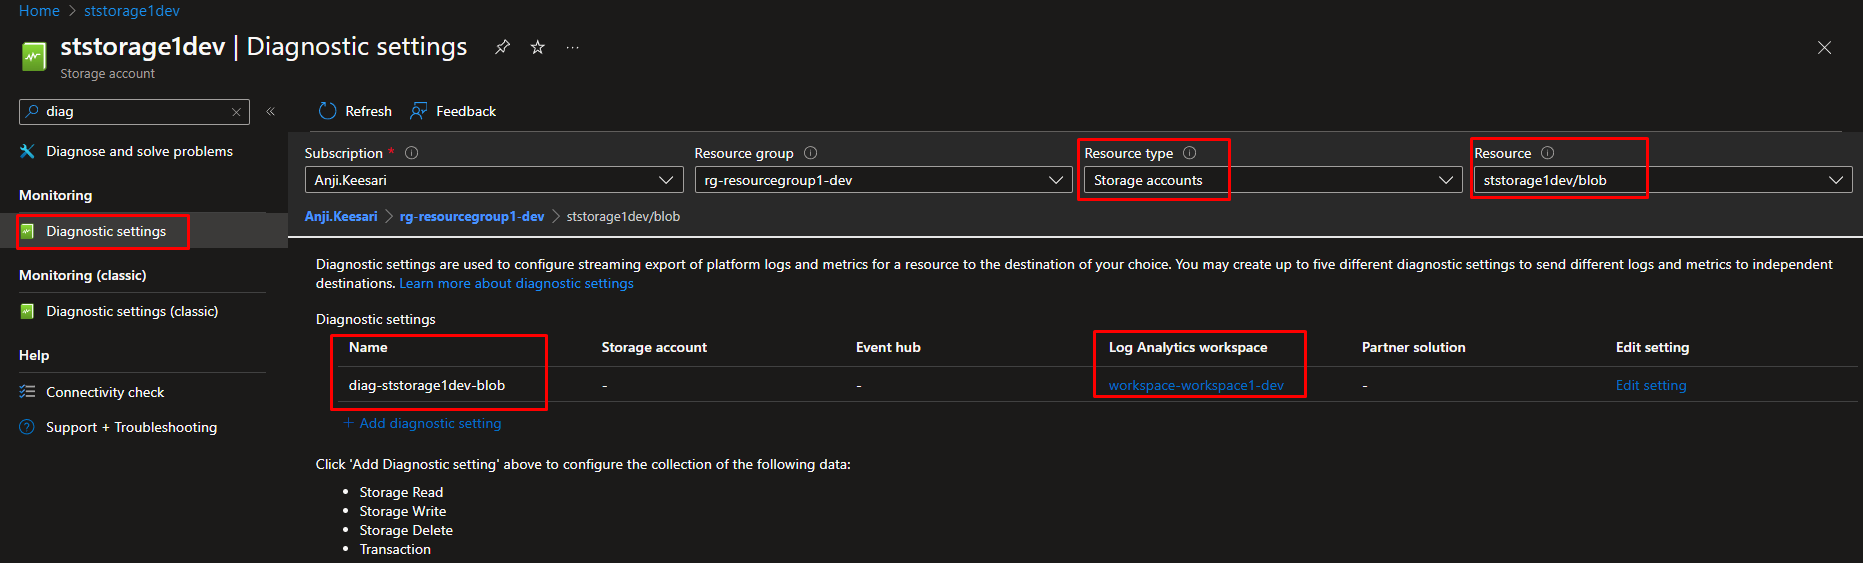Click the Event hub column header
Viewport: 1863px width, 563px height.
click(888, 347)
